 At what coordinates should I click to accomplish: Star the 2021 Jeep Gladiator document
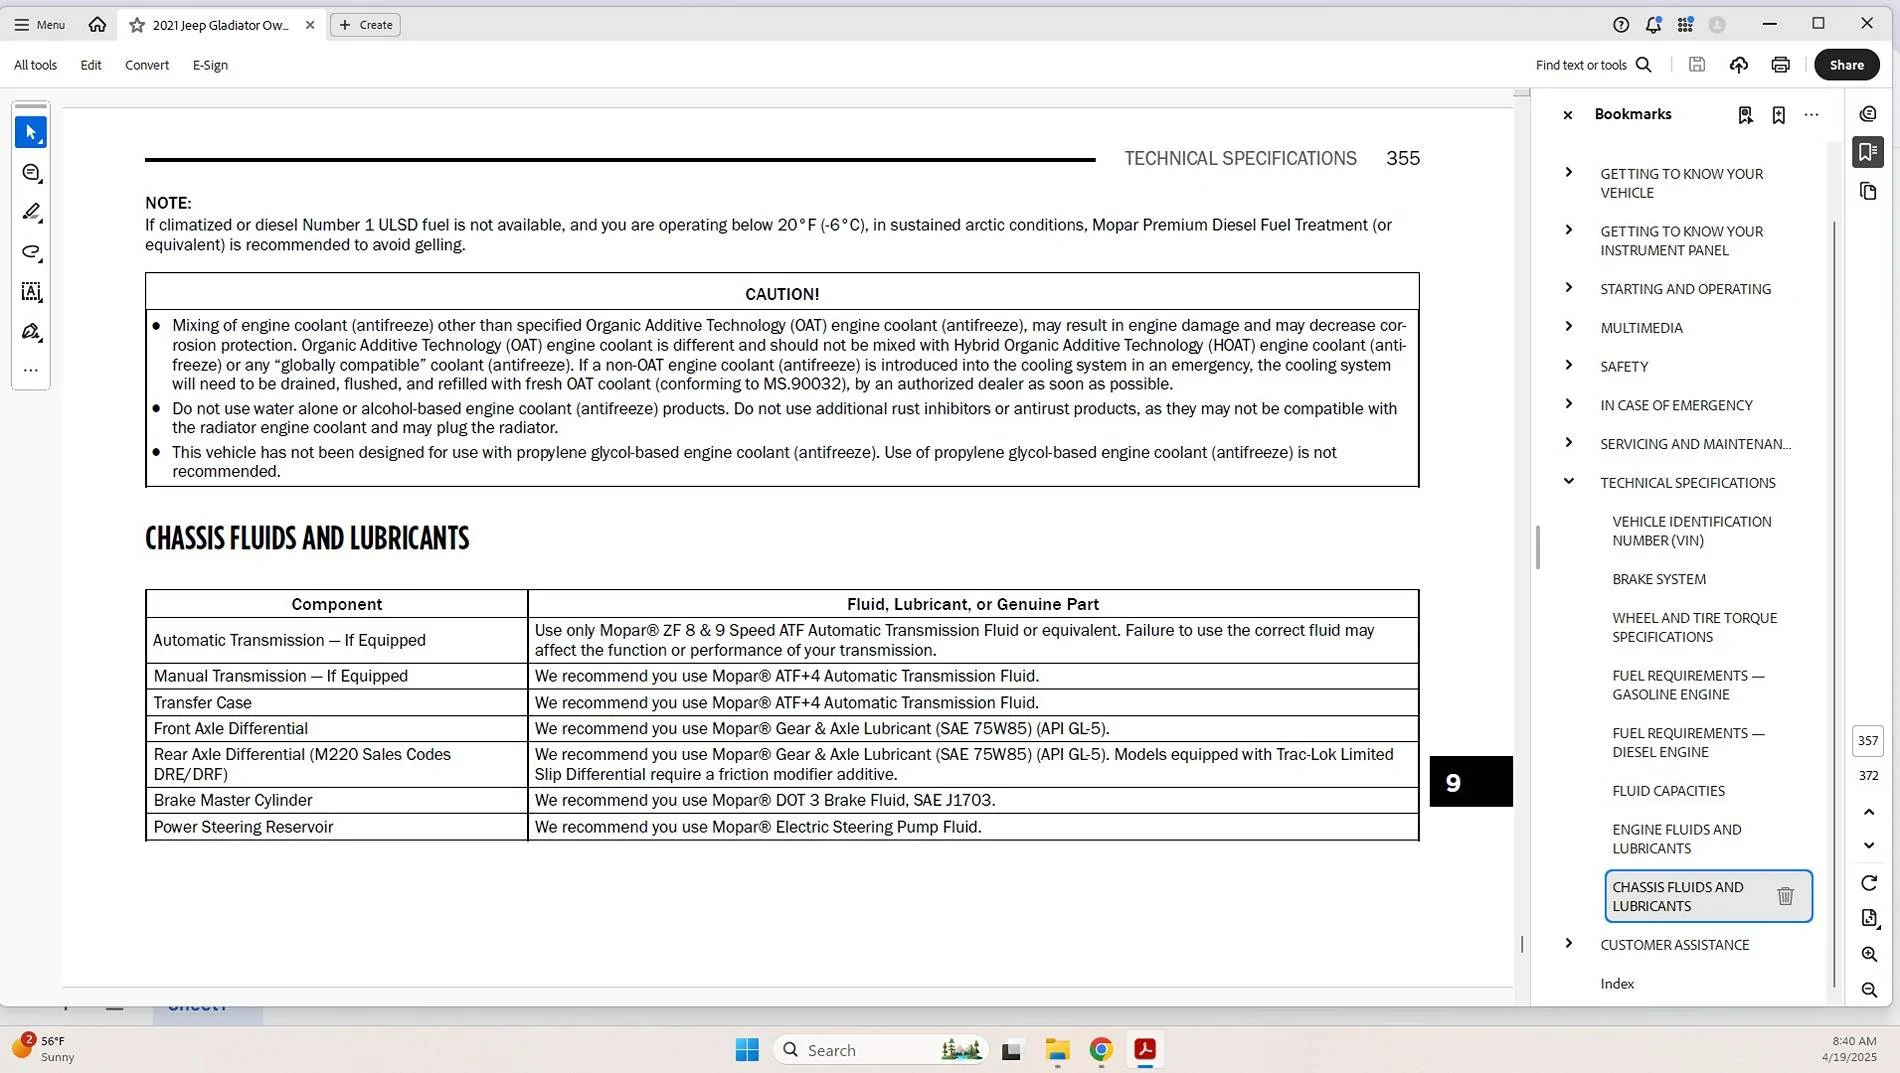click(137, 25)
